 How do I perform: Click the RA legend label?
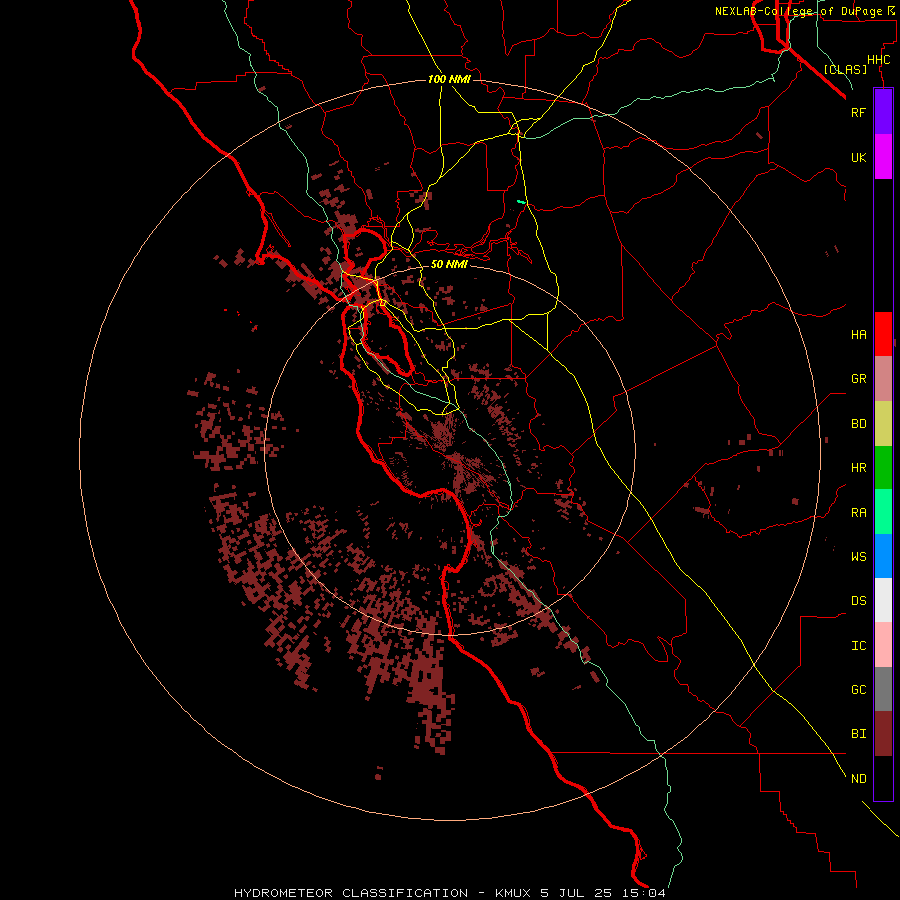(858, 513)
